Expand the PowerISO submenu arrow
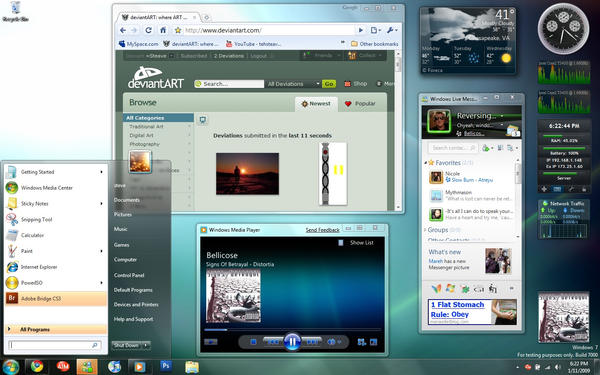This screenshot has width=600, height=375. click(x=101, y=283)
